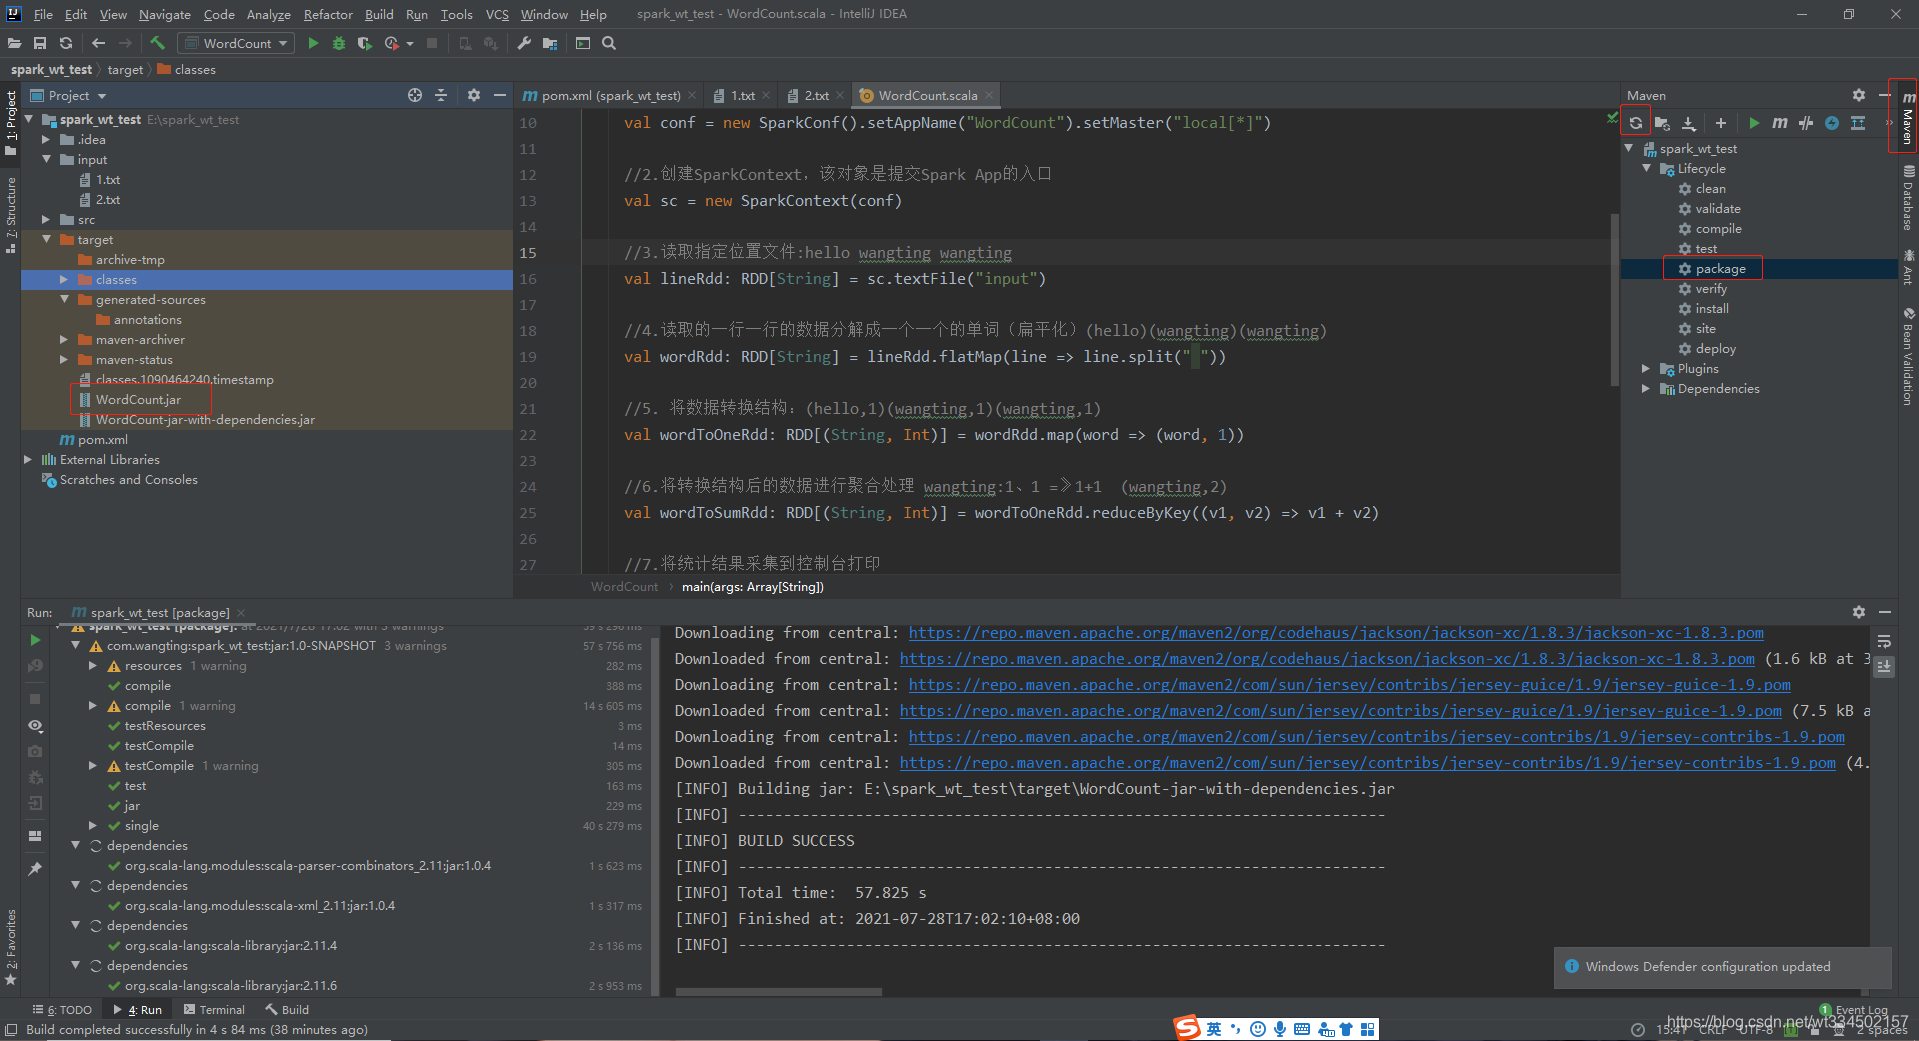Expand the maven-archiver folder
The height and width of the screenshot is (1041, 1919).
pyautogui.click(x=64, y=340)
